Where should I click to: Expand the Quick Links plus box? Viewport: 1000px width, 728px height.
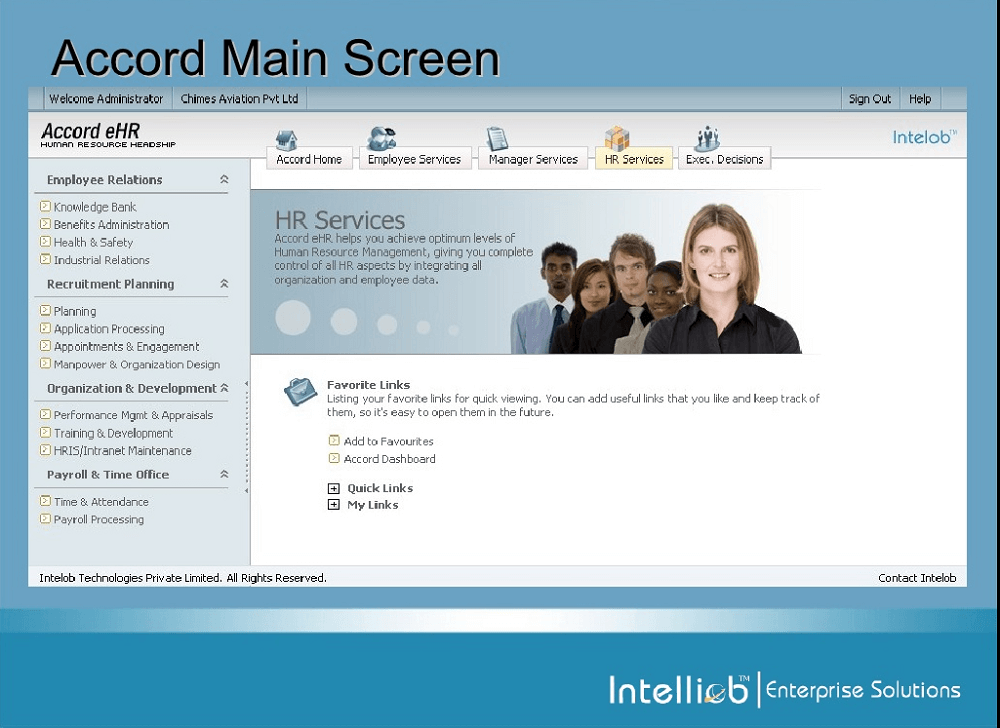pos(334,488)
